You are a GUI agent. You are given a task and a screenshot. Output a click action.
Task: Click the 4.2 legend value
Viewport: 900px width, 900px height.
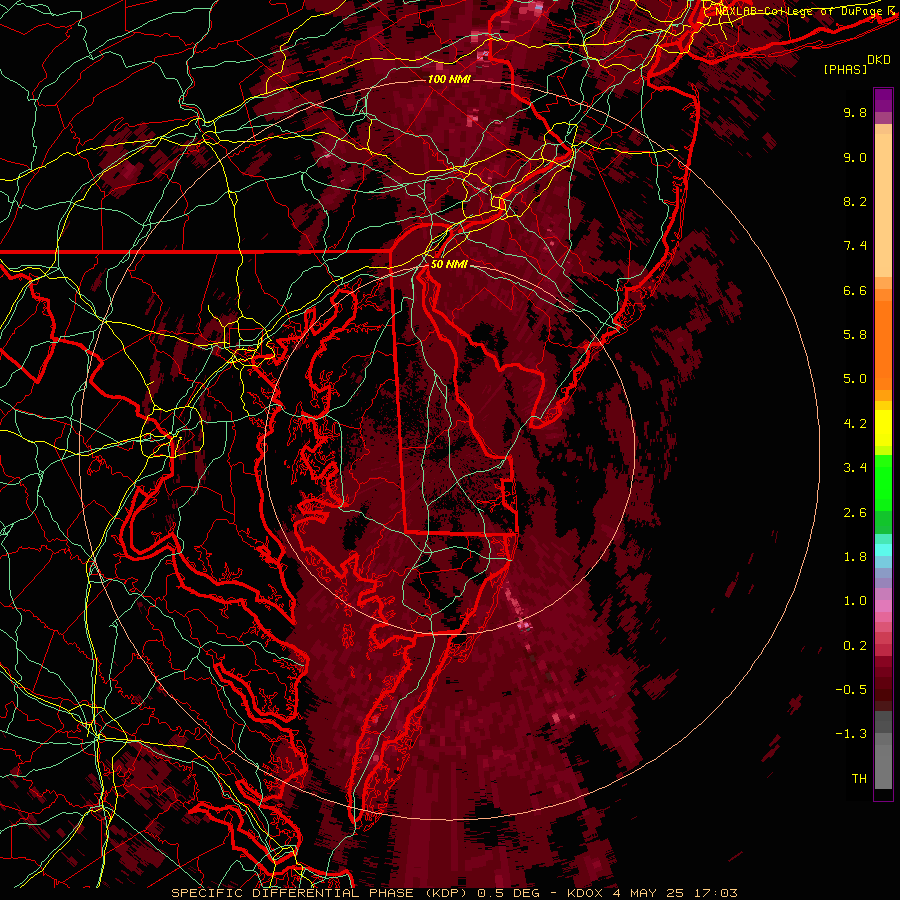point(855,424)
